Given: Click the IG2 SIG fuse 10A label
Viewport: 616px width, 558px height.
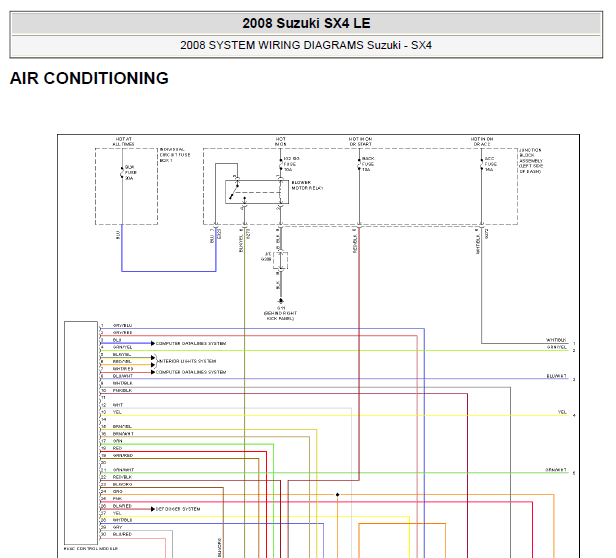Looking at the screenshot, I should click(x=292, y=164).
